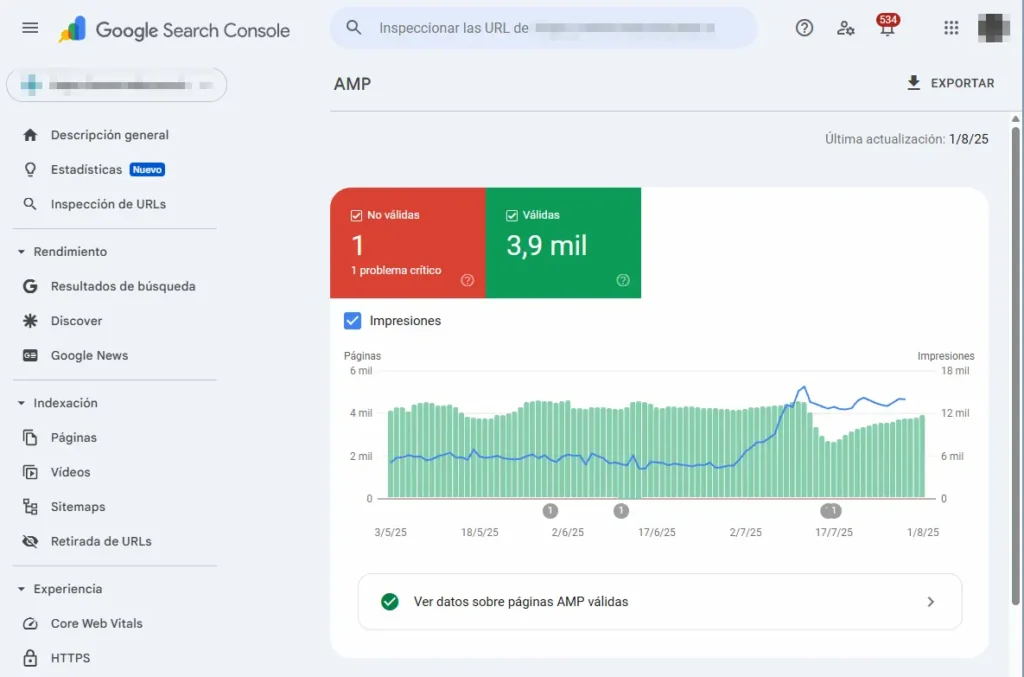Click the Google Search Console logo
Viewport: 1024px width, 677px height.
click(x=174, y=30)
